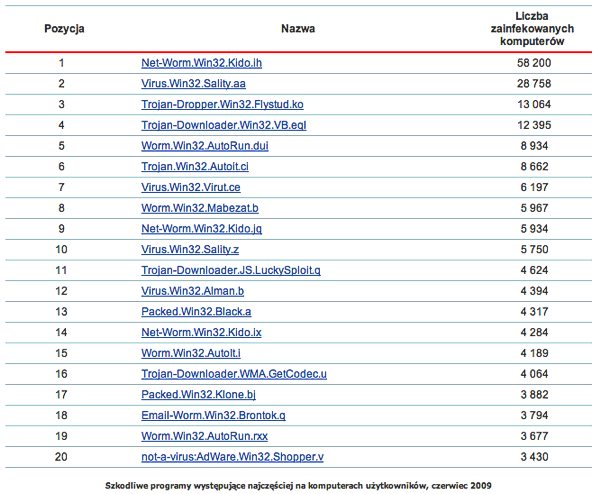Viewport: 600px width, 494px height.
Task: Select the value 3 882
Action: point(534,395)
